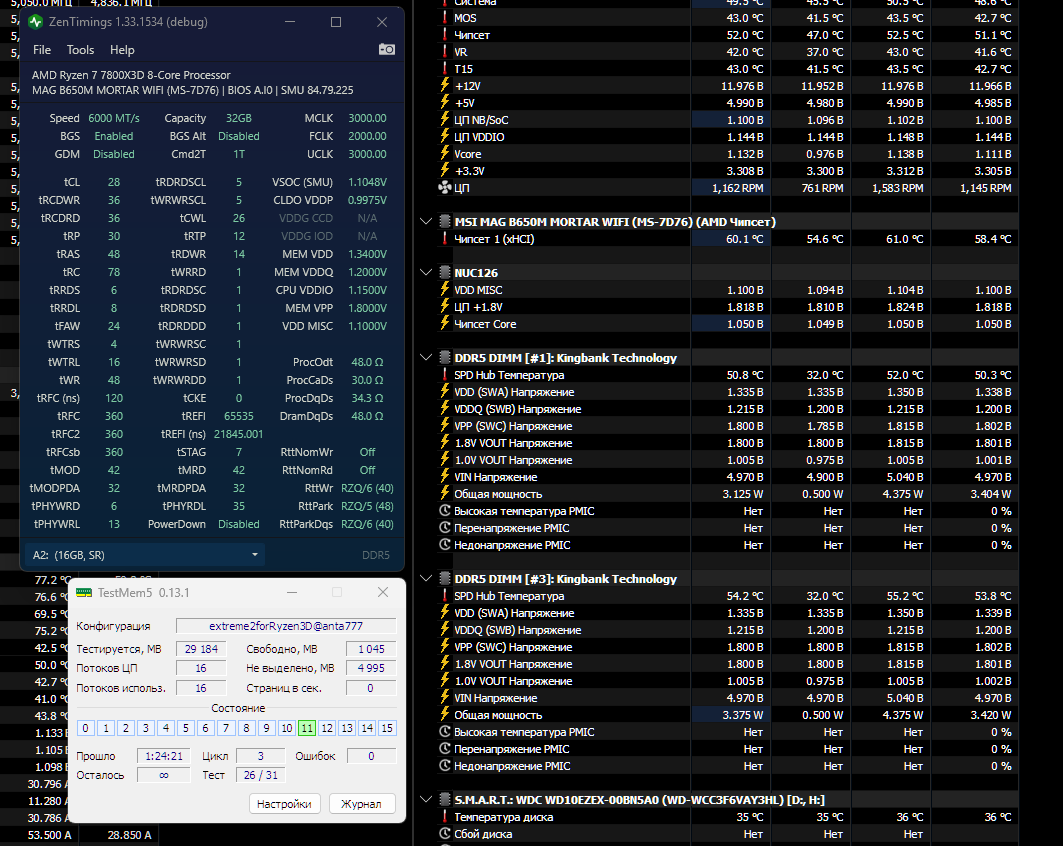Image resolution: width=1063 pixels, height=846 pixels.
Task: Click the lightning icon next to +5V
Action: [445, 102]
